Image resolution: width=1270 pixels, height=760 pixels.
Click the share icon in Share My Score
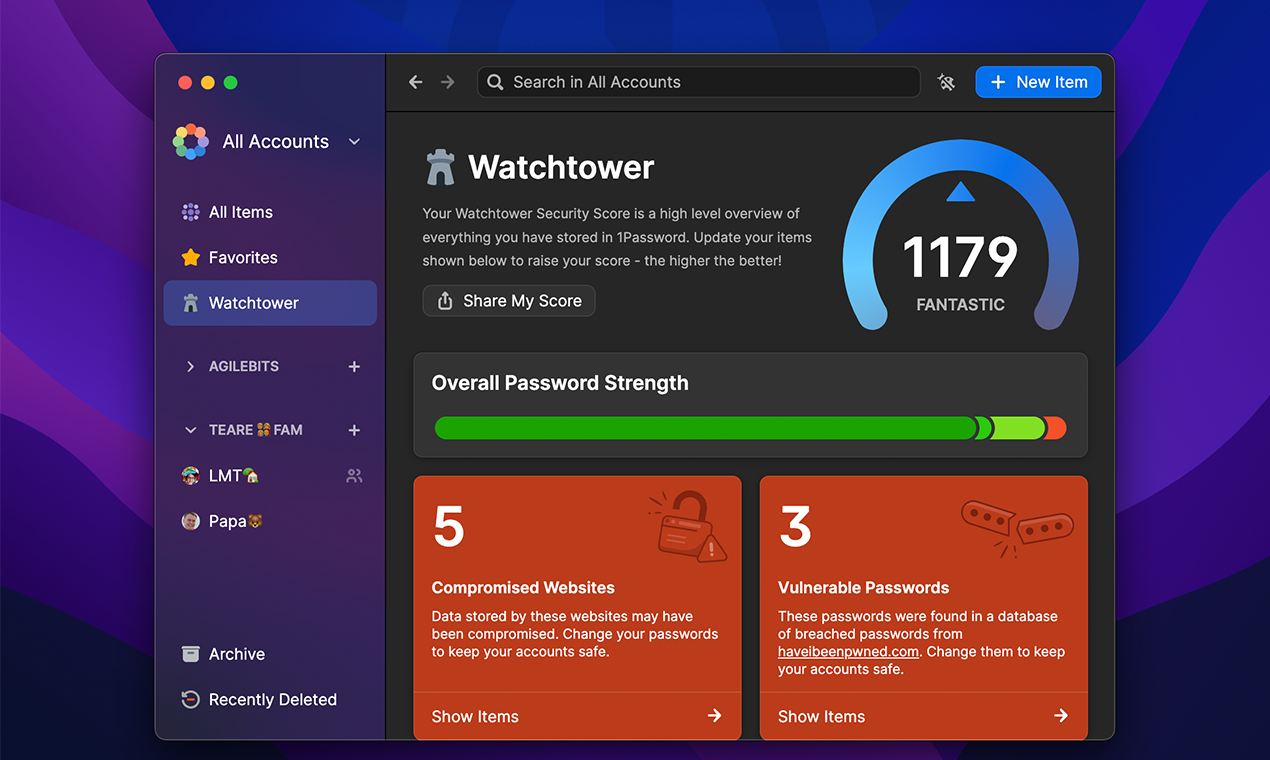coord(445,301)
